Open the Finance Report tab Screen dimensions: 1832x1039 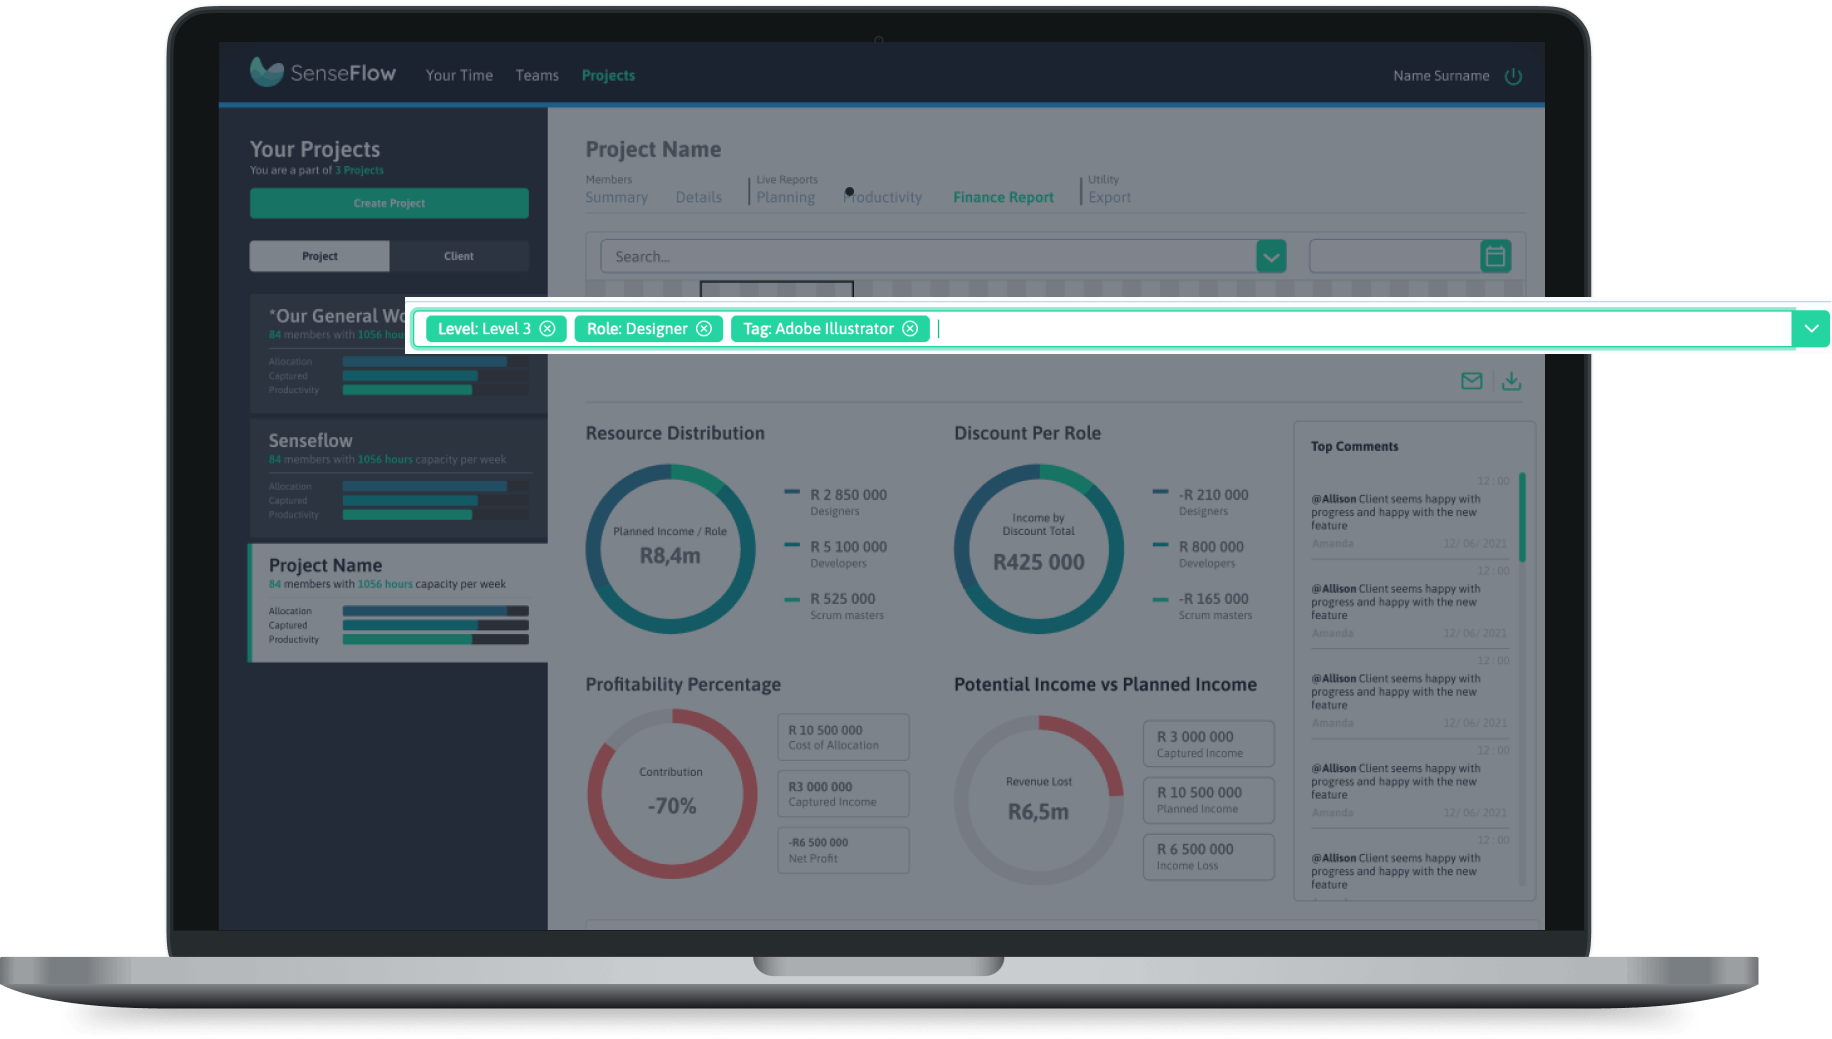coord(1003,198)
